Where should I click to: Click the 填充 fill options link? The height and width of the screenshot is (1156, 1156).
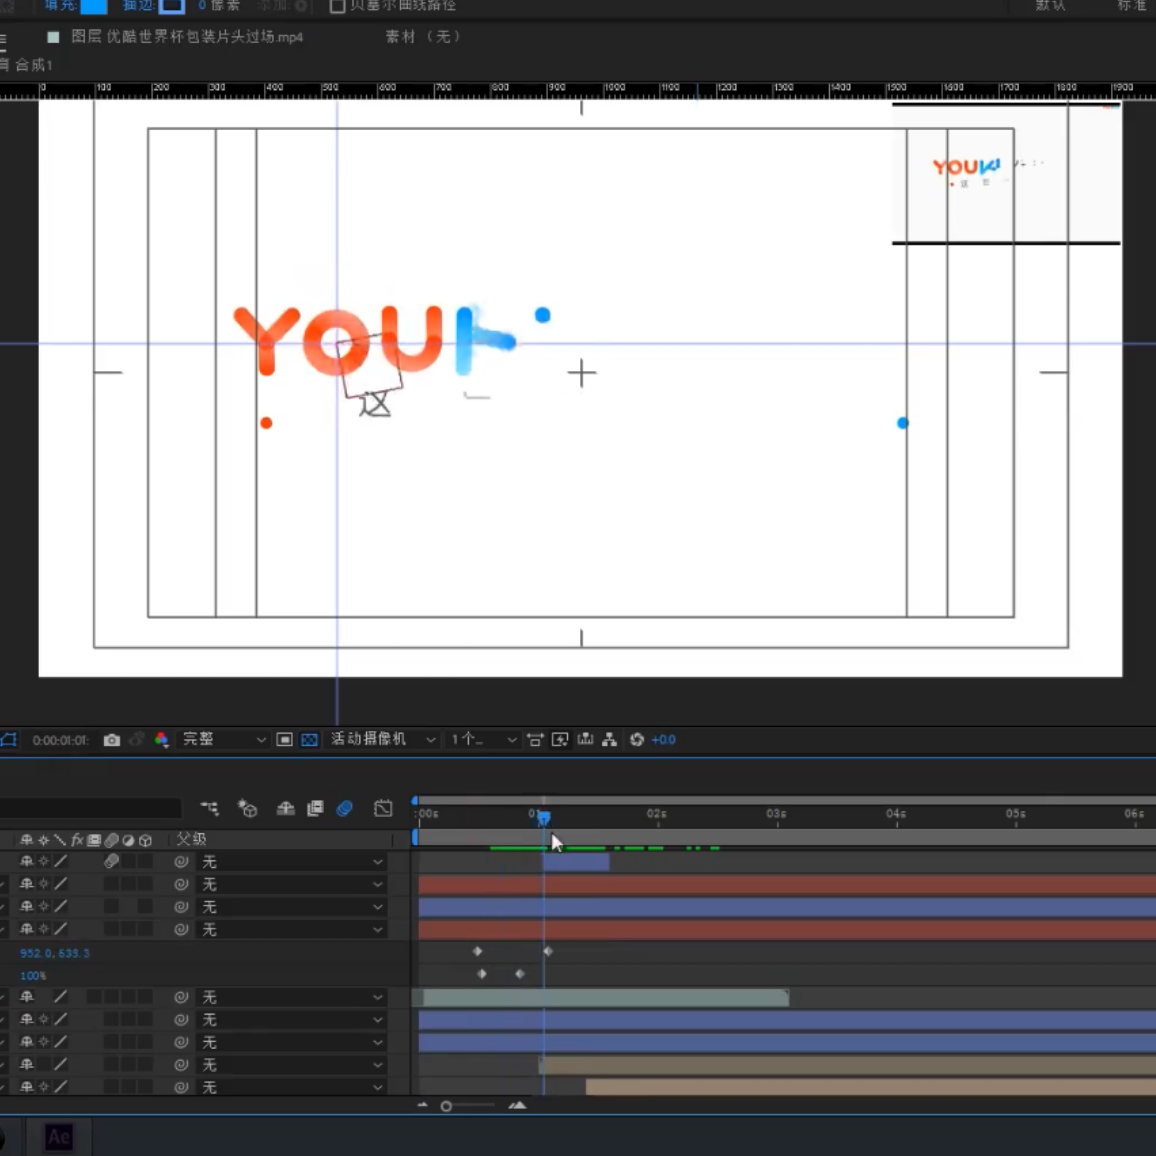(60, 6)
